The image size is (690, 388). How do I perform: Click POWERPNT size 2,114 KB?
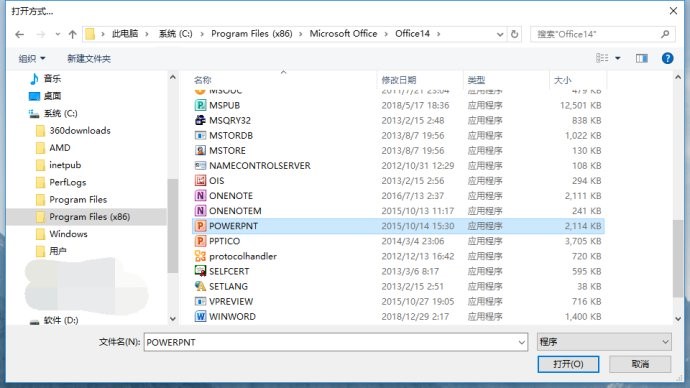tap(583, 226)
